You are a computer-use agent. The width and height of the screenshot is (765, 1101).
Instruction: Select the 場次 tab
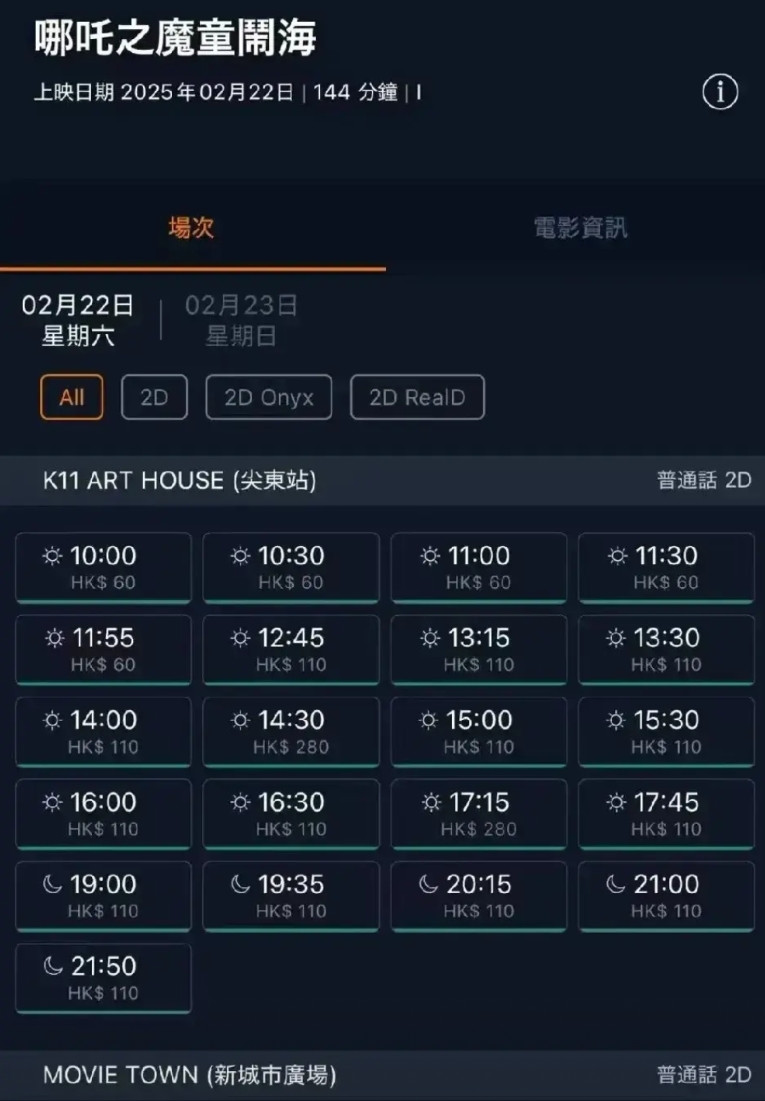[x=191, y=228]
